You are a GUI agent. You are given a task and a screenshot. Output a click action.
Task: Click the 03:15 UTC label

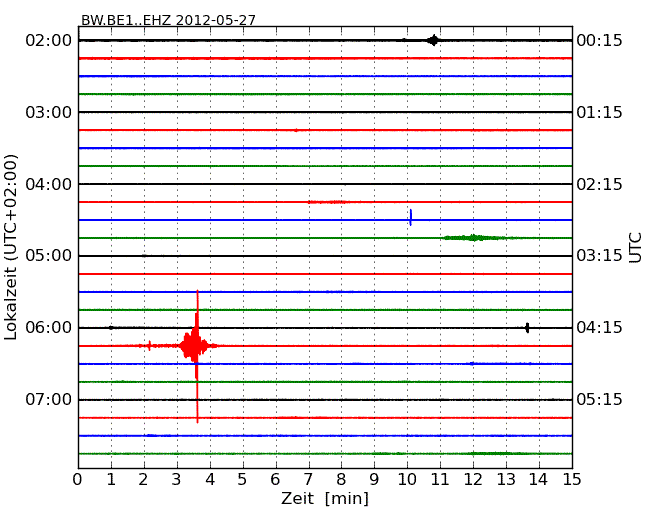click(599, 255)
